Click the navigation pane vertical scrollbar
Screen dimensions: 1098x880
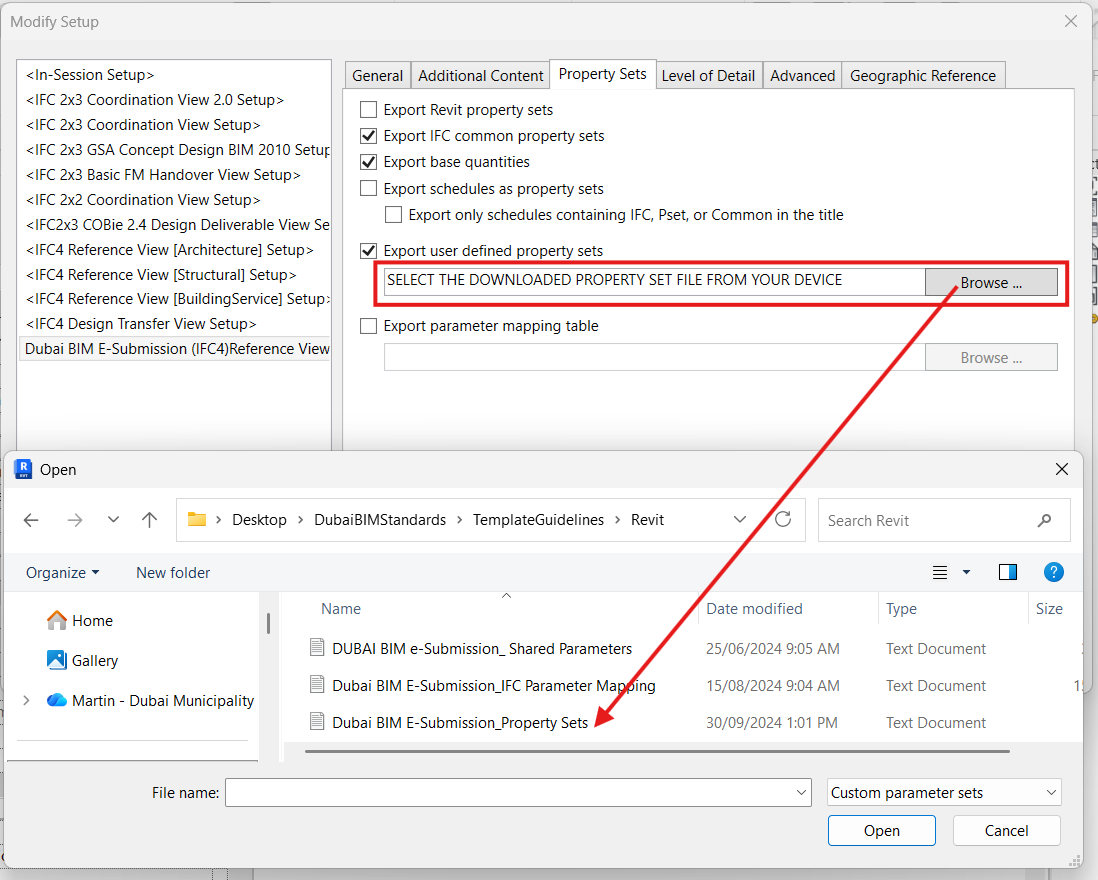pos(268,623)
